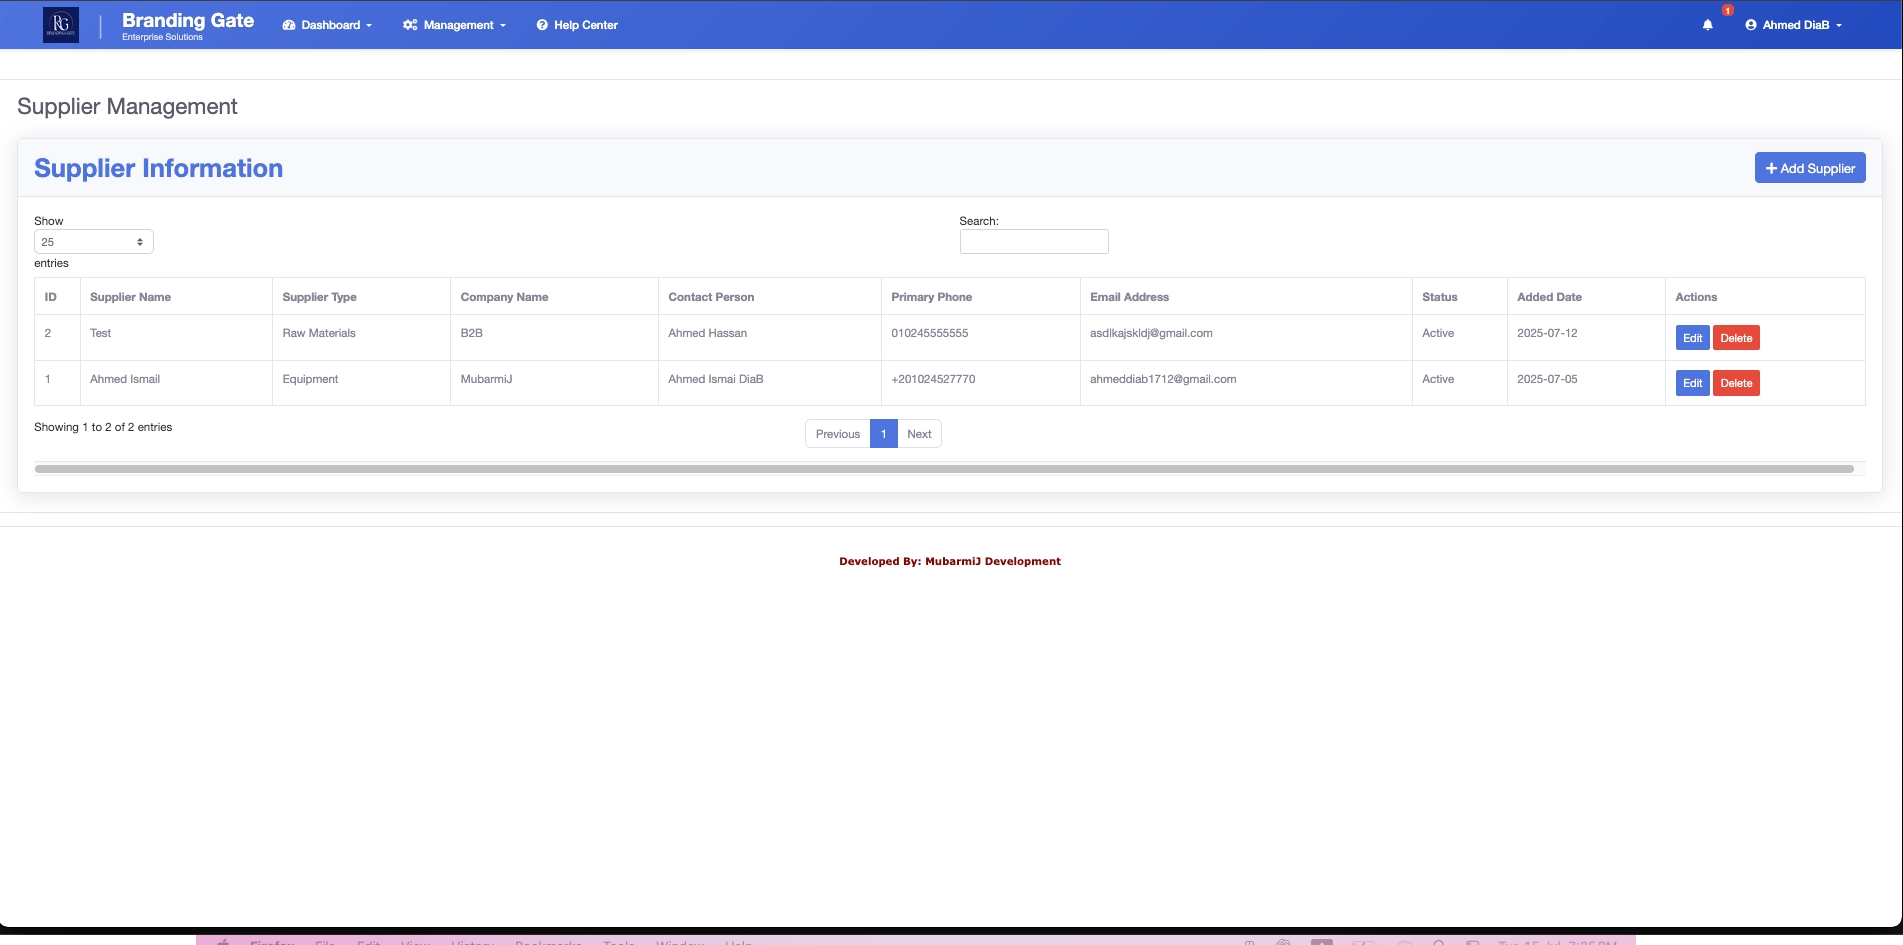The width and height of the screenshot is (1903, 945).
Task: Focus the Search input field
Action: click(1033, 242)
